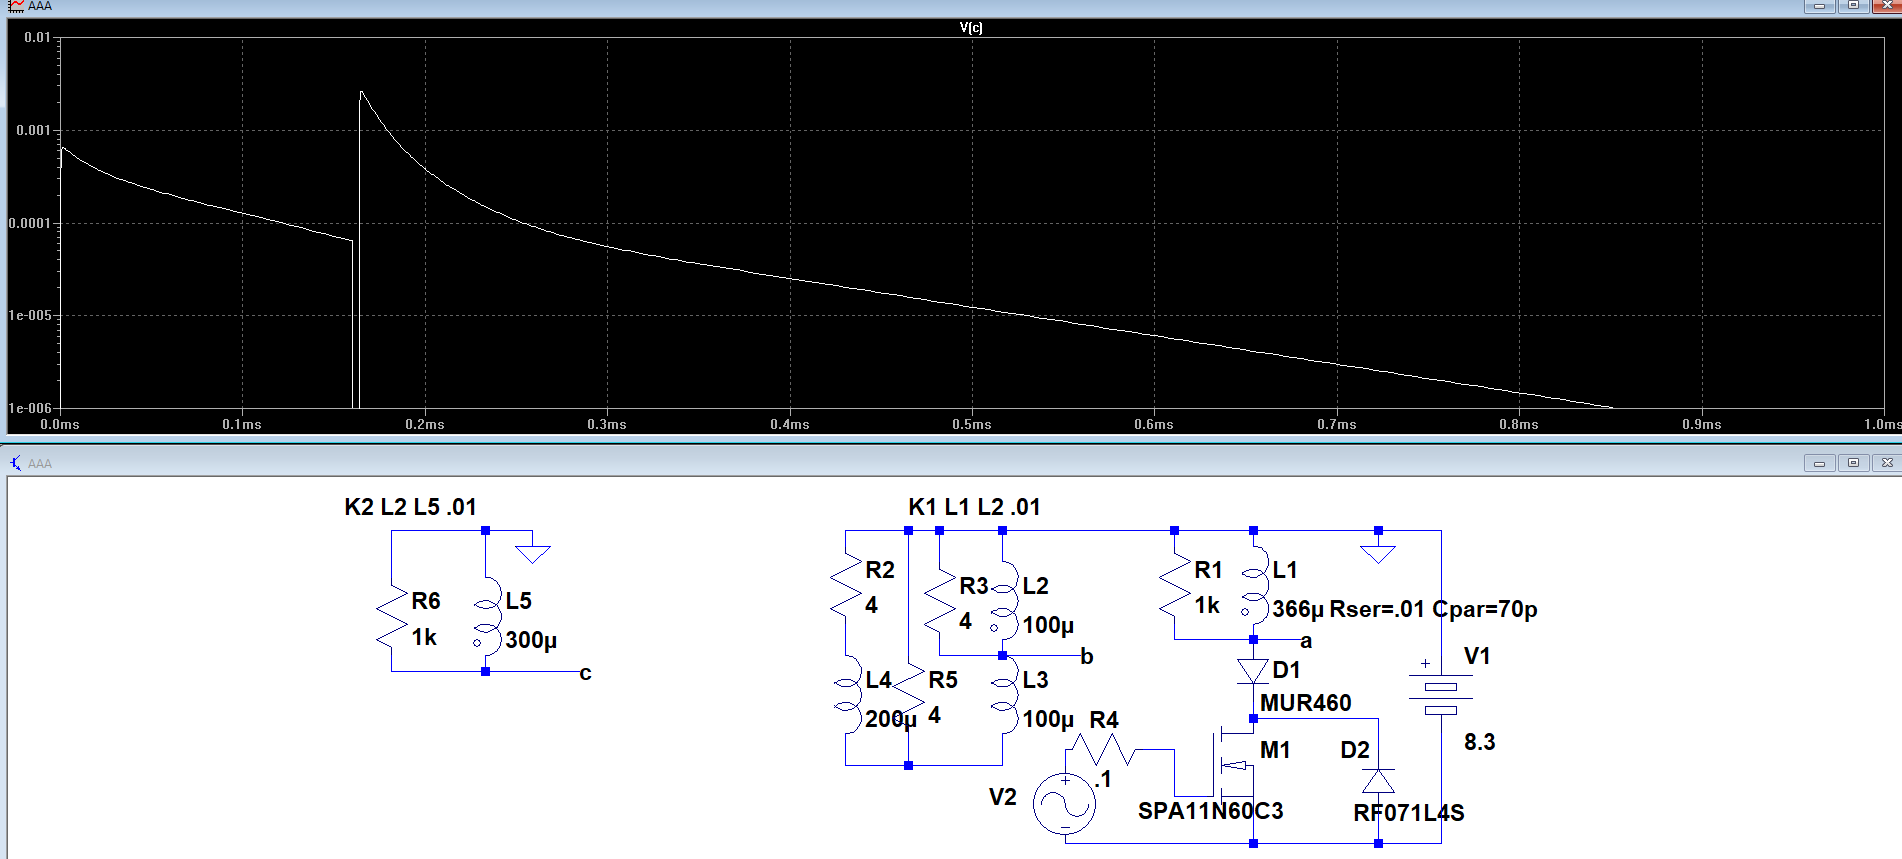Select the D2 diode symbol
Image resolution: width=1902 pixels, height=859 pixels.
click(1378, 780)
